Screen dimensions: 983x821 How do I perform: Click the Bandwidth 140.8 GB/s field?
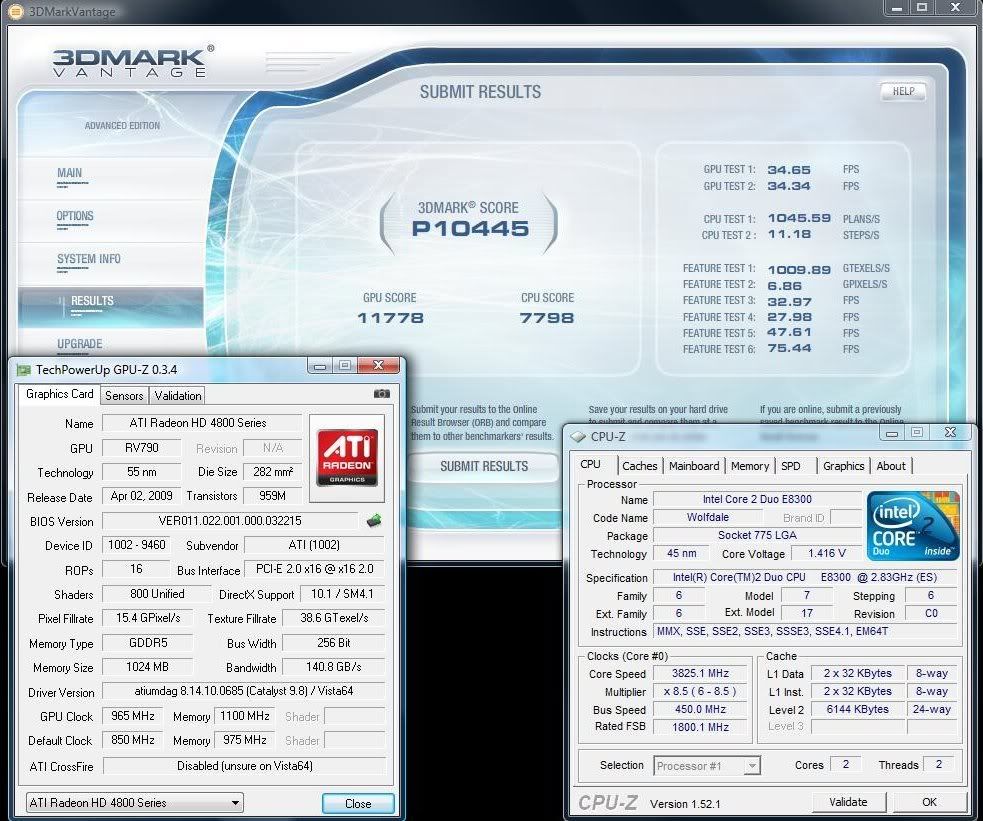334,667
